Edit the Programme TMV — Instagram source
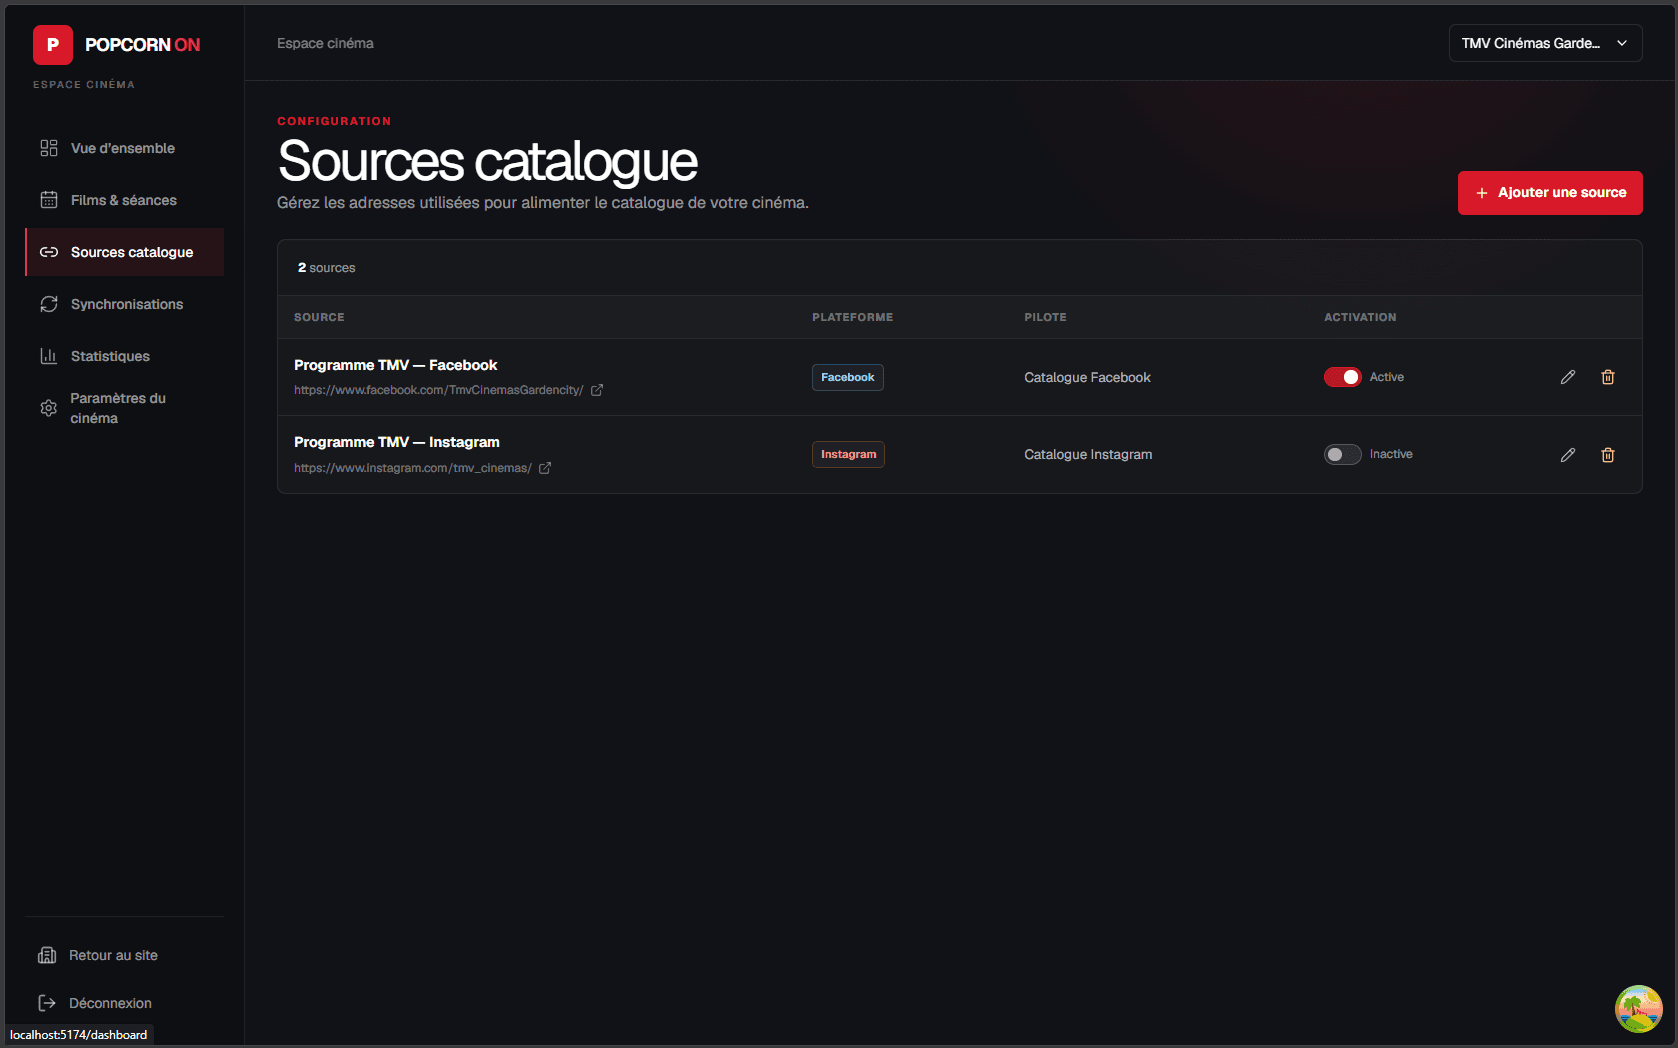1678x1048 pixels. 1568,455
